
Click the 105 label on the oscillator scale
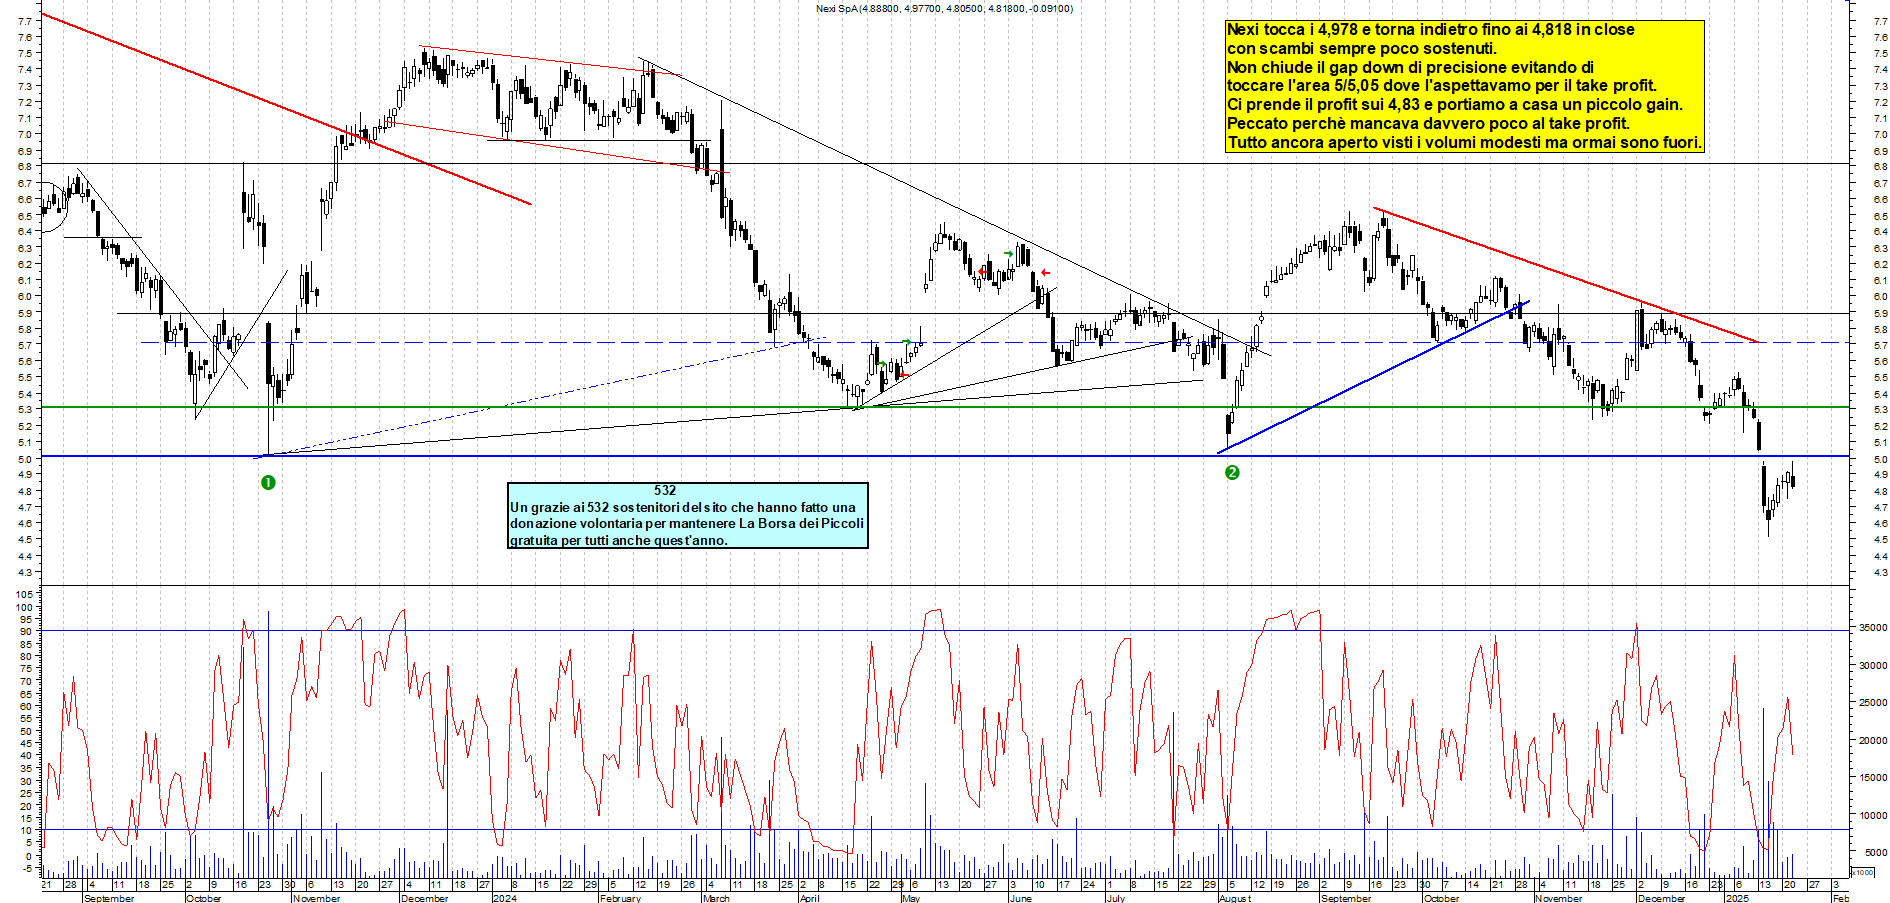click(24, 594)
